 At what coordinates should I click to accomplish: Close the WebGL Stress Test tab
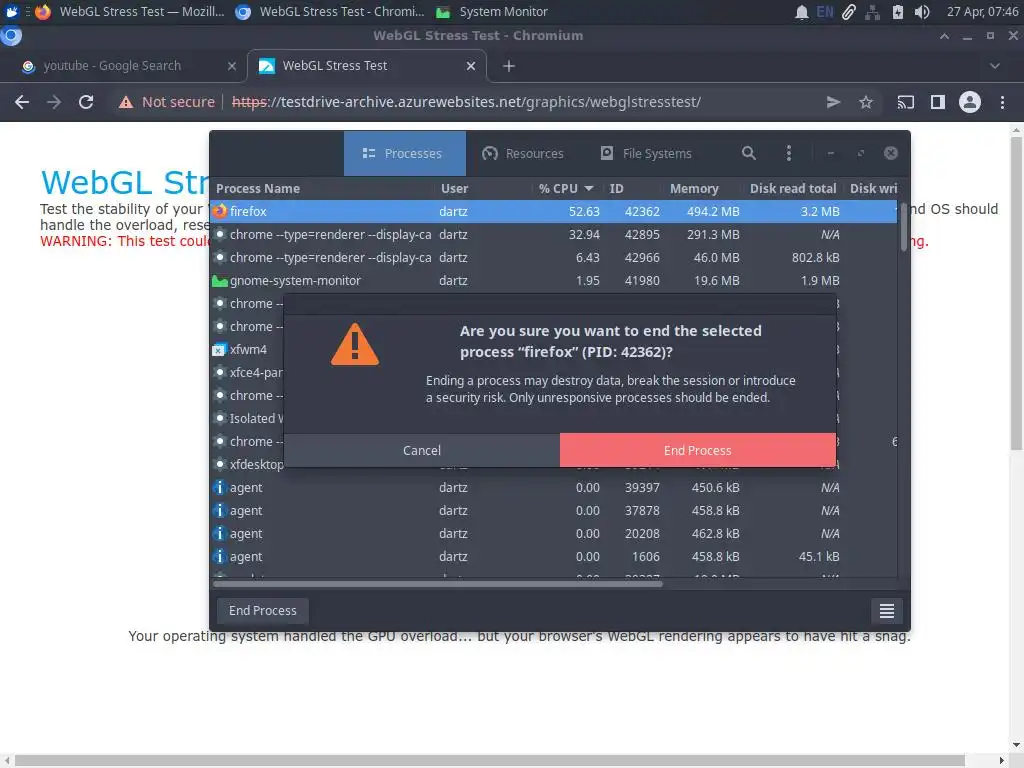(471, 66)
